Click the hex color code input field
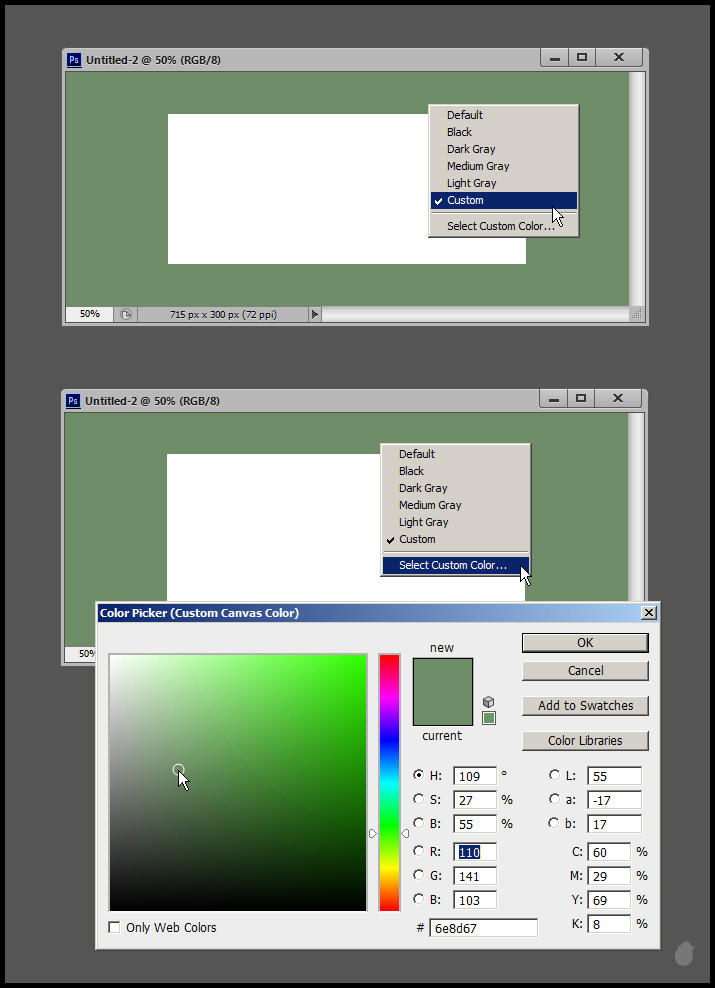The image size is (715, 988). pos(483,928)
